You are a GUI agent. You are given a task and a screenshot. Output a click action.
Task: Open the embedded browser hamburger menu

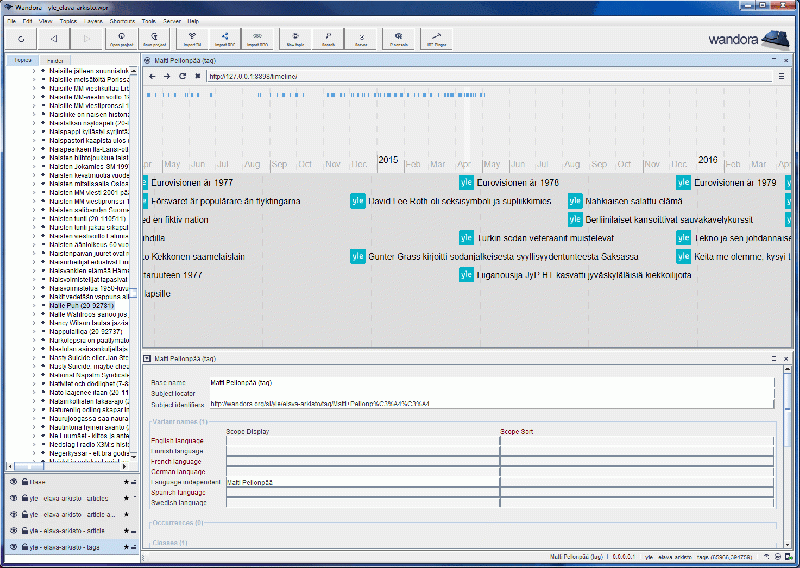click(x=781, y=76)
